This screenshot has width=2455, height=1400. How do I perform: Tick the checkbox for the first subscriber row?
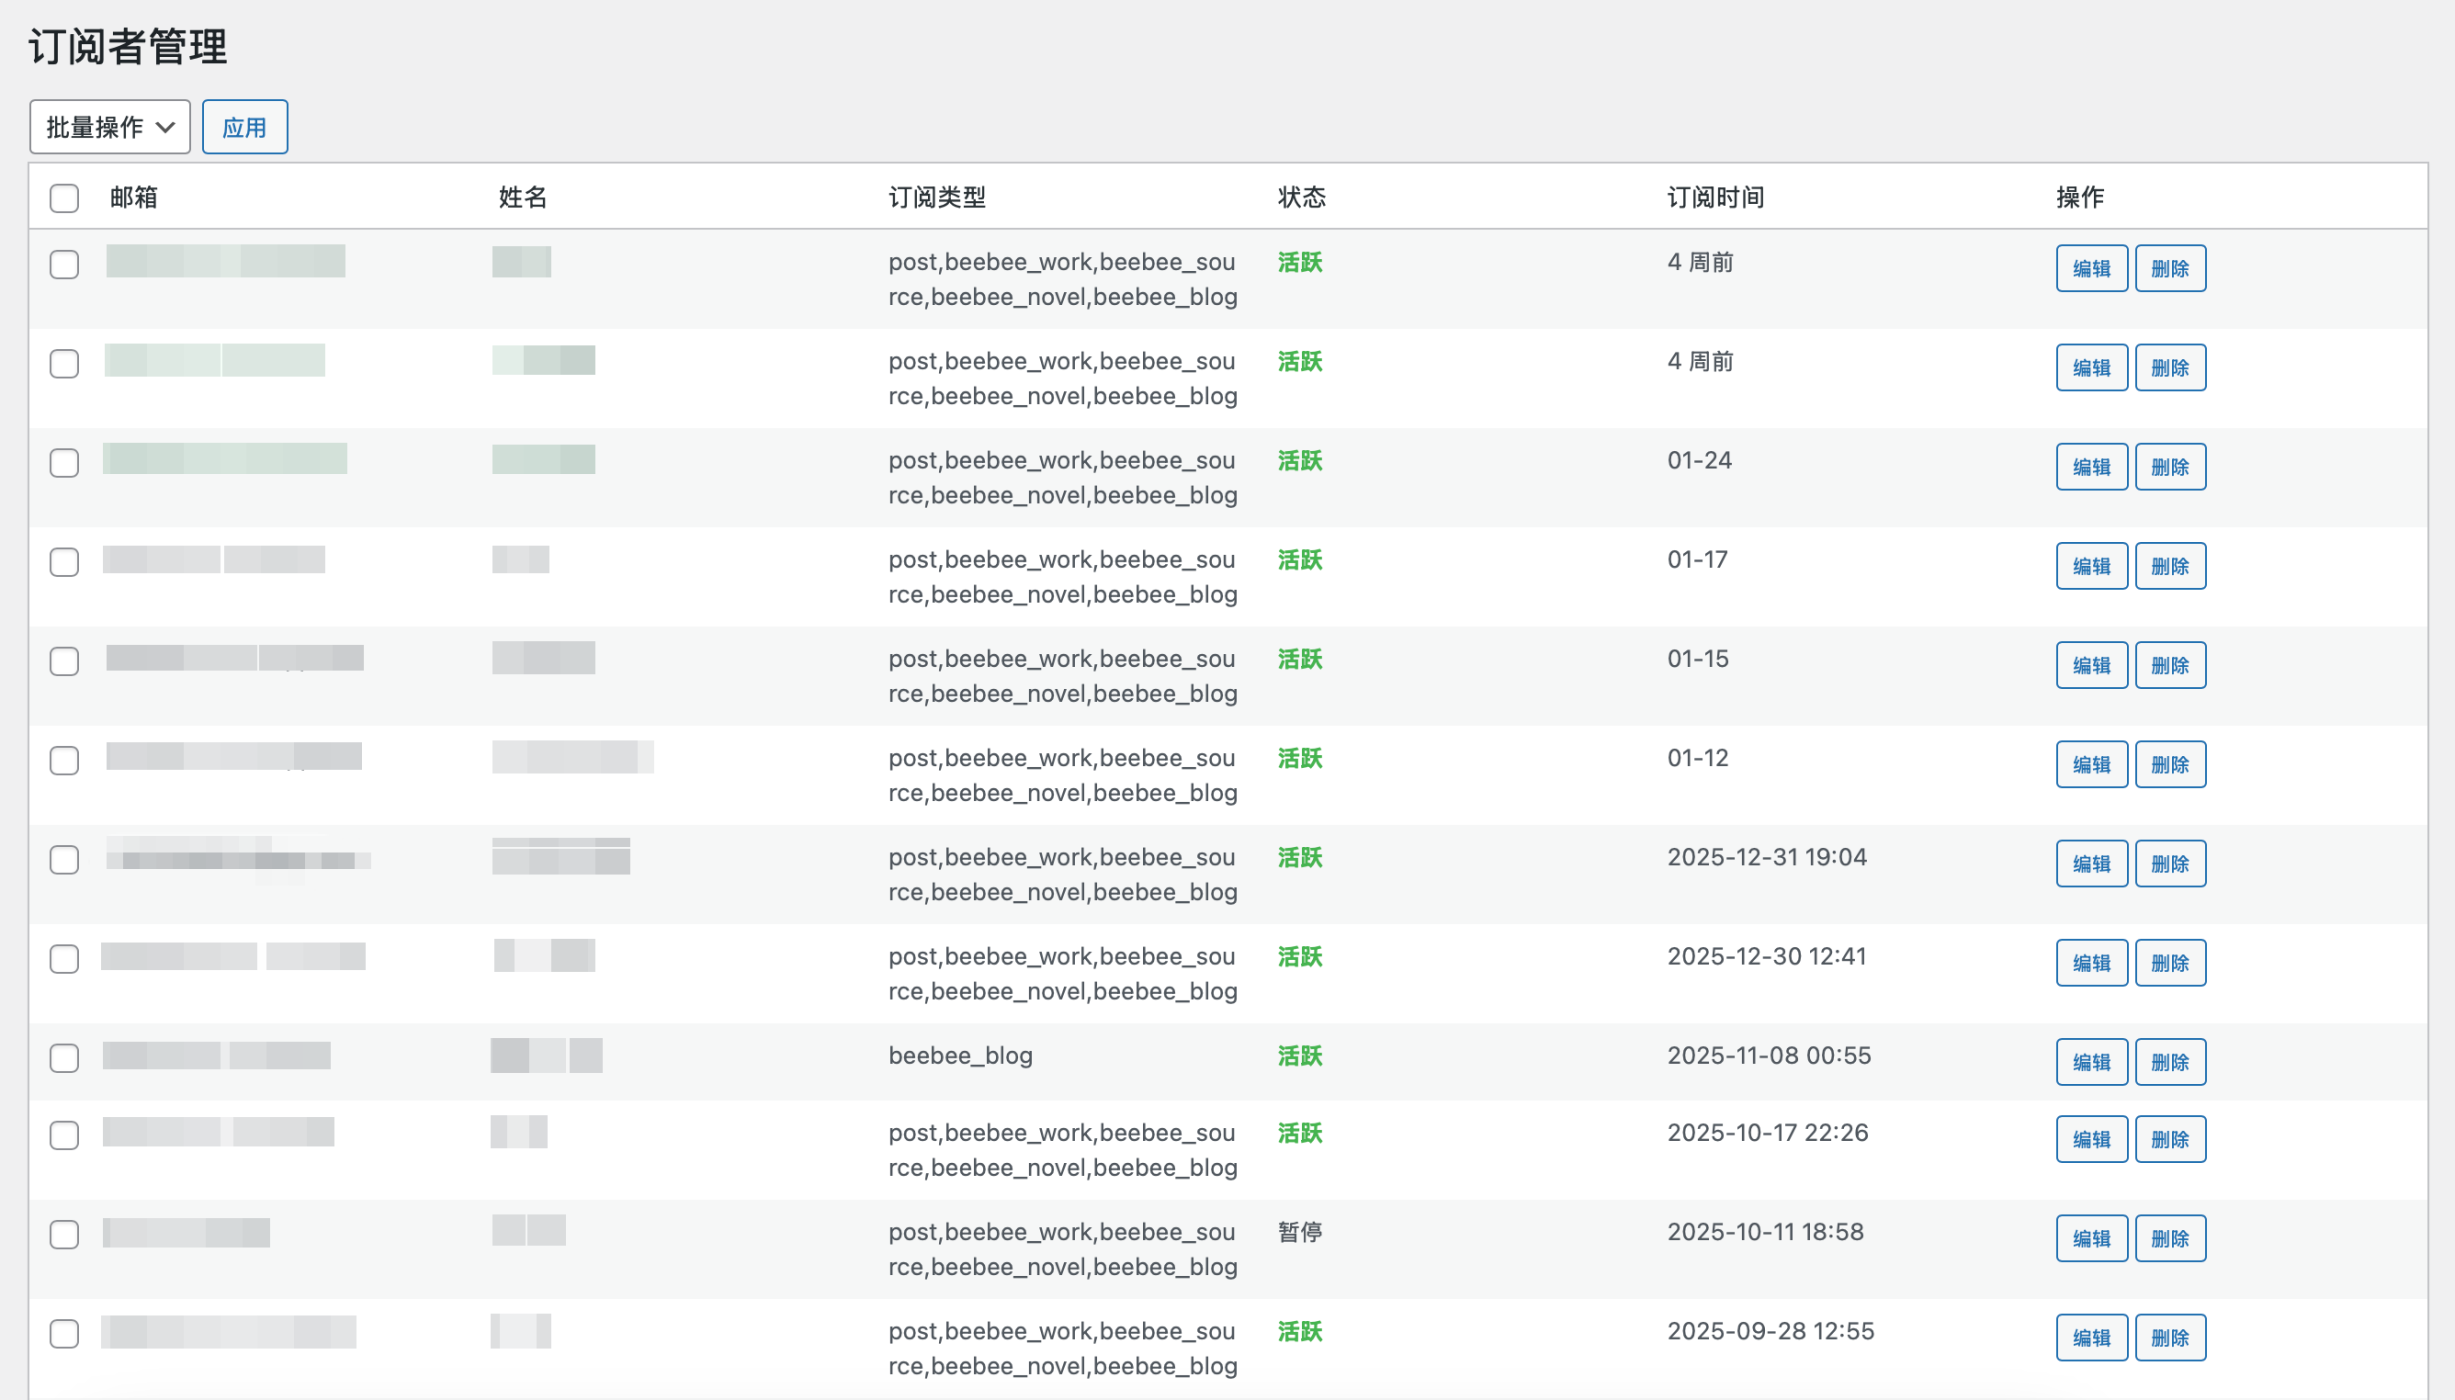[64, 265]
